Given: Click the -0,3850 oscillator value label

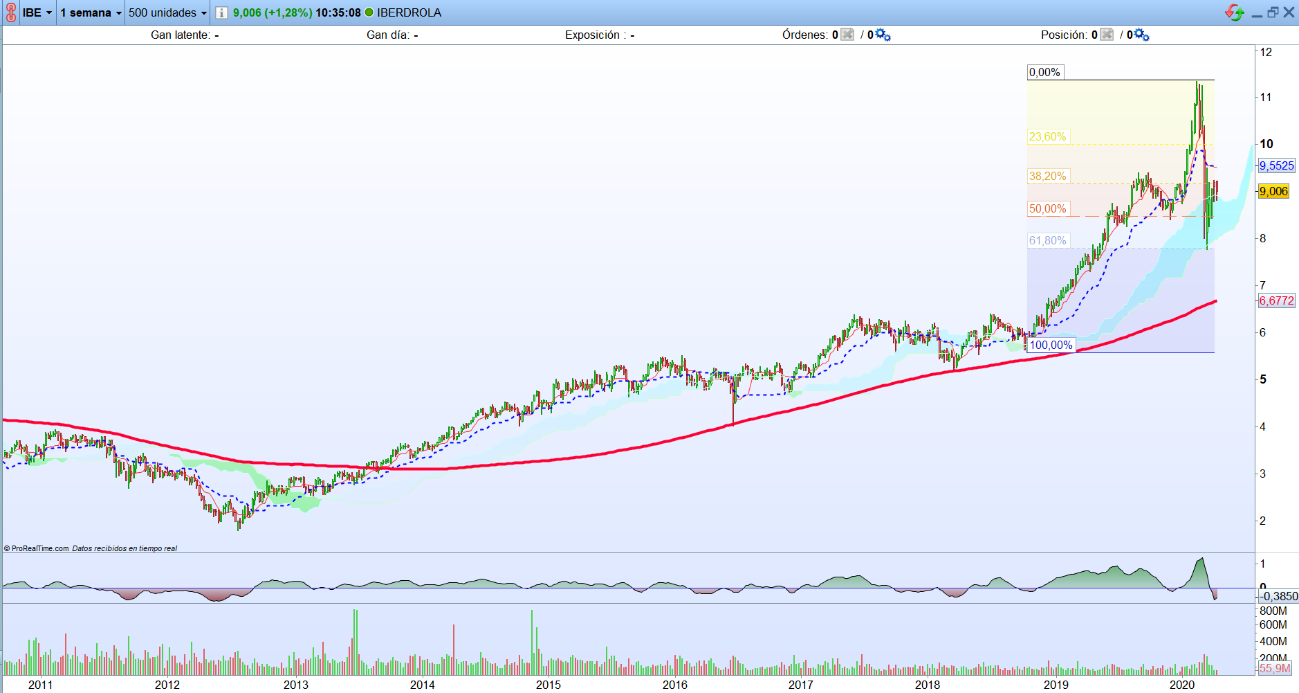Looking at the screenshot, I should click(1278, 595).
